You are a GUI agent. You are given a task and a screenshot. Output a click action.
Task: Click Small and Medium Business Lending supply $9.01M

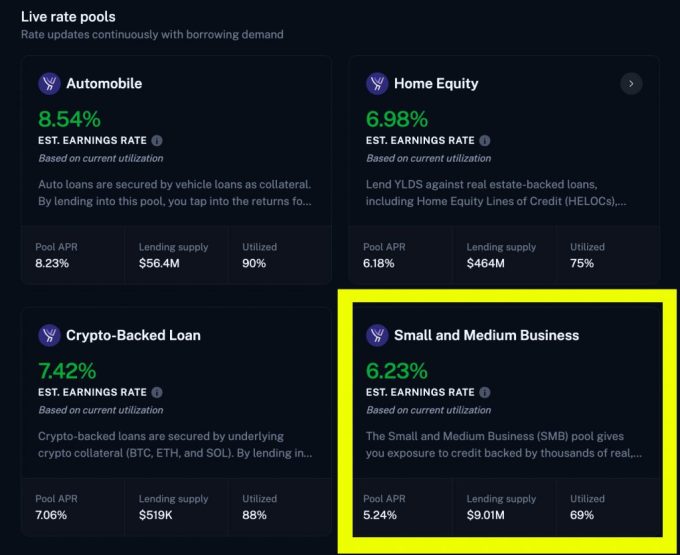504,507
